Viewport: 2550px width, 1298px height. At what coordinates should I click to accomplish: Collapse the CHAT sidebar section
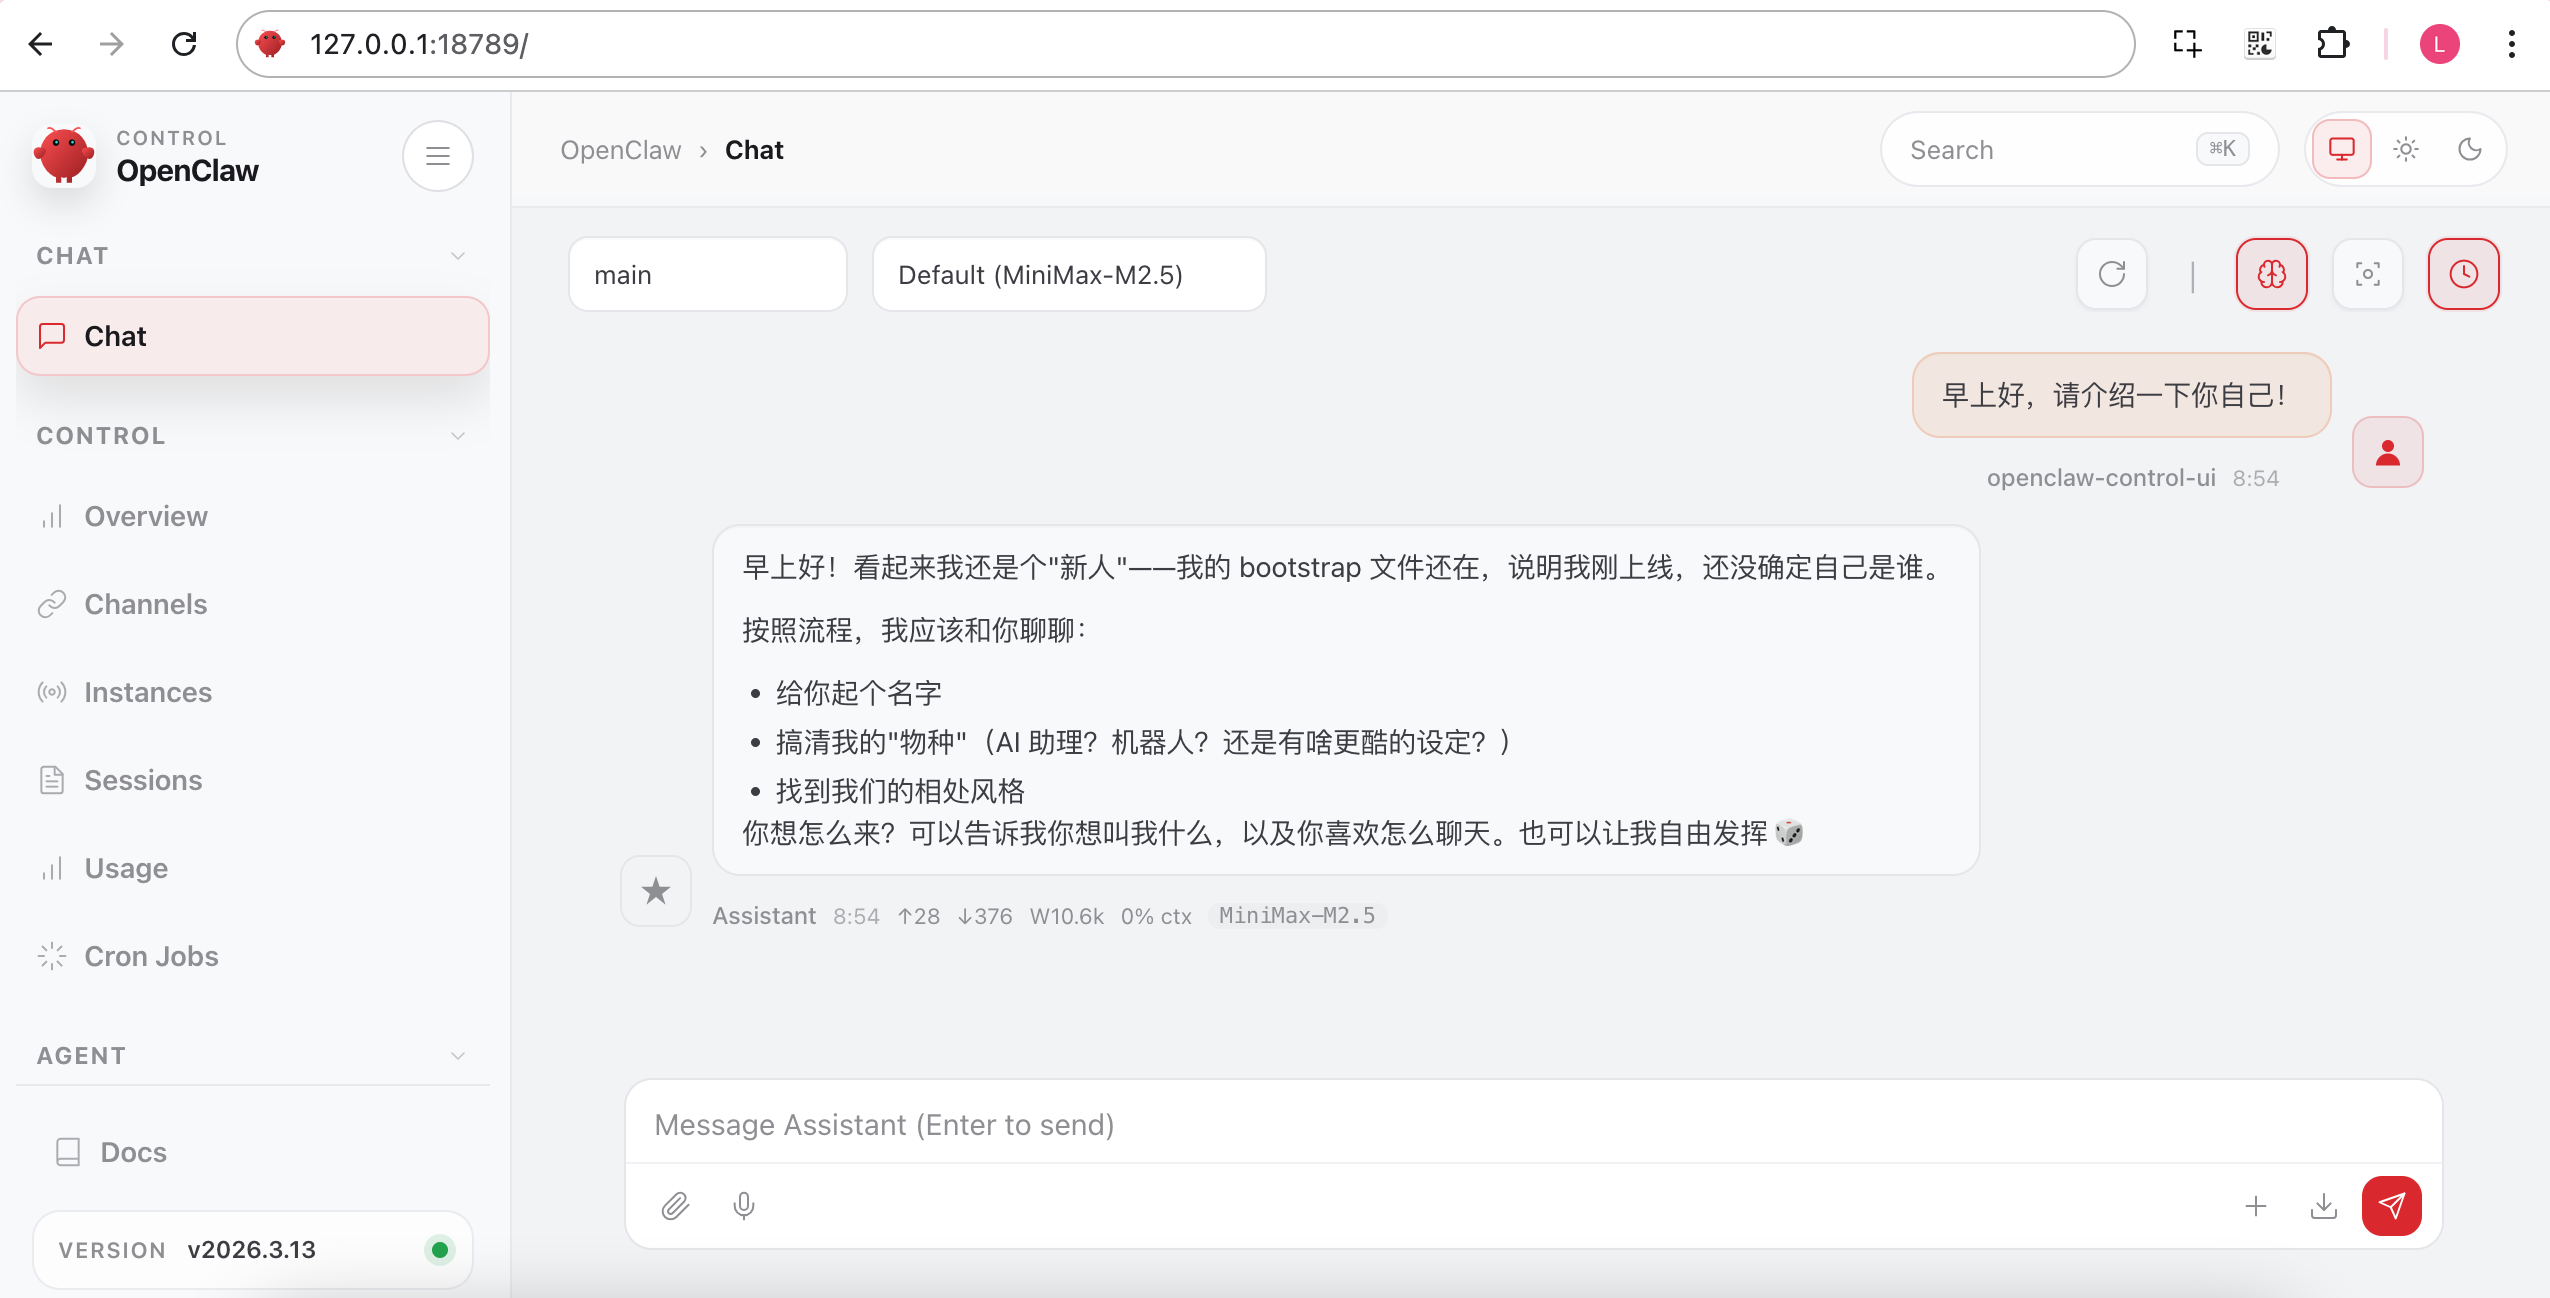(x=458, y=255)
